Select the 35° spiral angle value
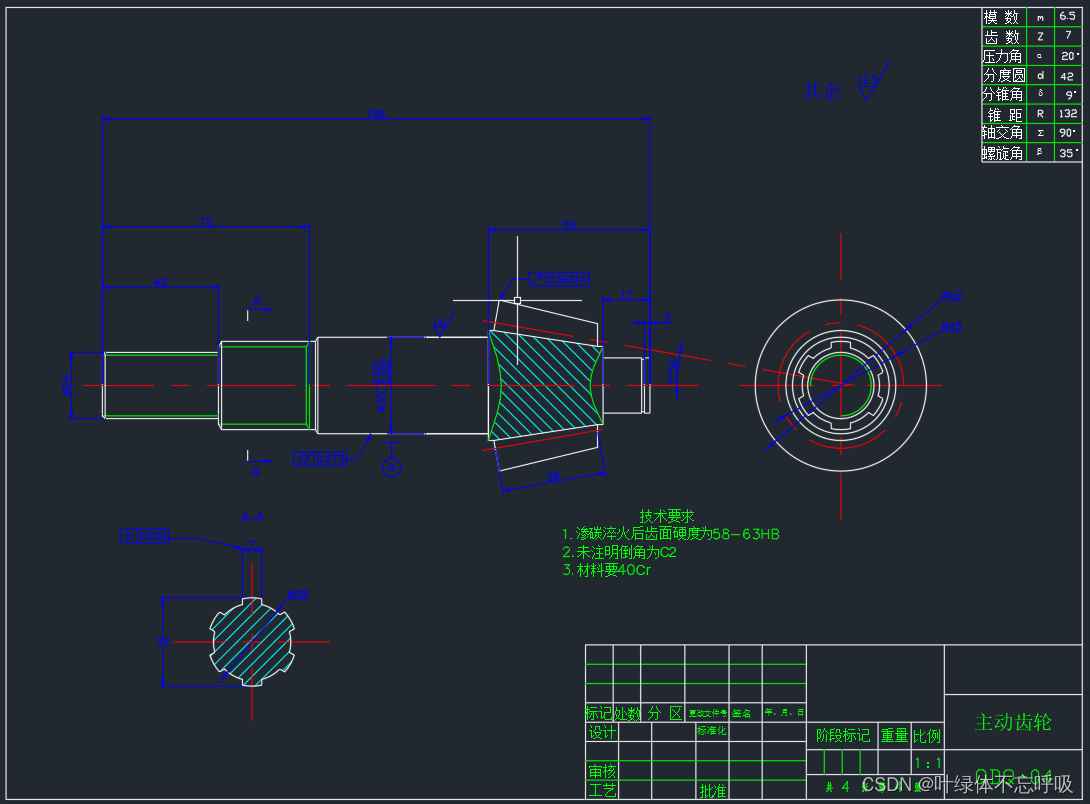This screenshot has width=1090, height=804. [1068, 152]
